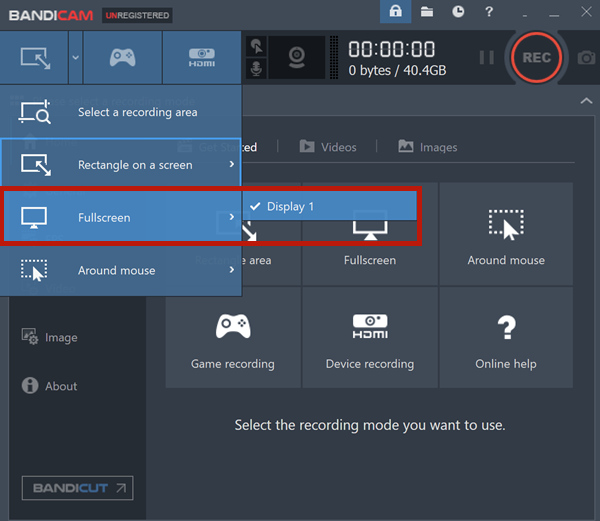Click the lock icon in title bar
The width and height of the screenshot is (600, 521).
[395, 11]
